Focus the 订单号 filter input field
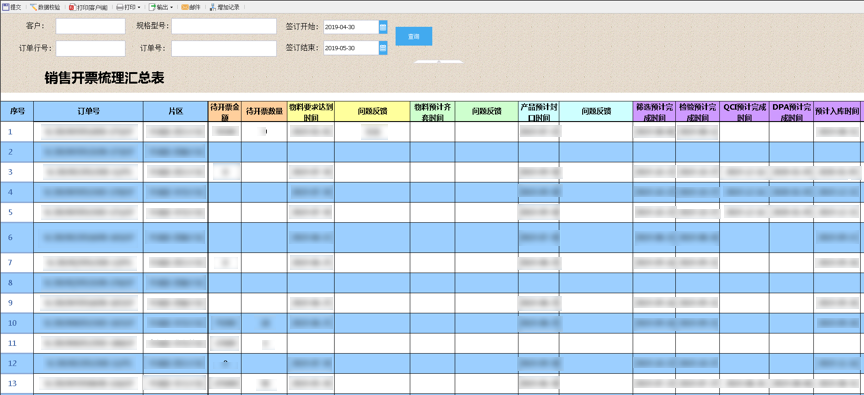 (224, 48)
